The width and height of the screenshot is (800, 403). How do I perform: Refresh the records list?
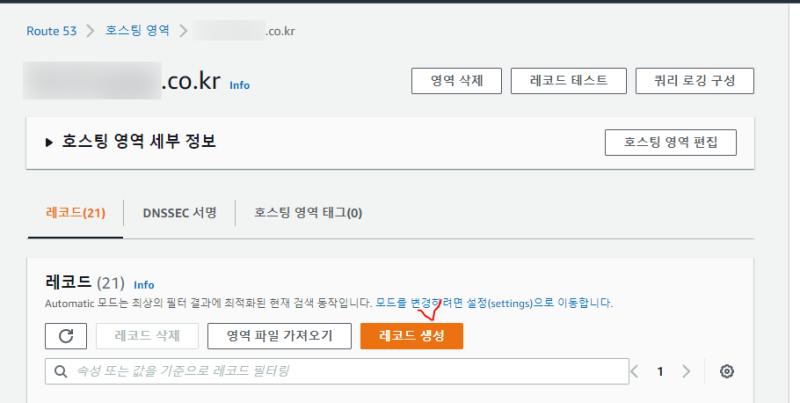click(66, 336)
